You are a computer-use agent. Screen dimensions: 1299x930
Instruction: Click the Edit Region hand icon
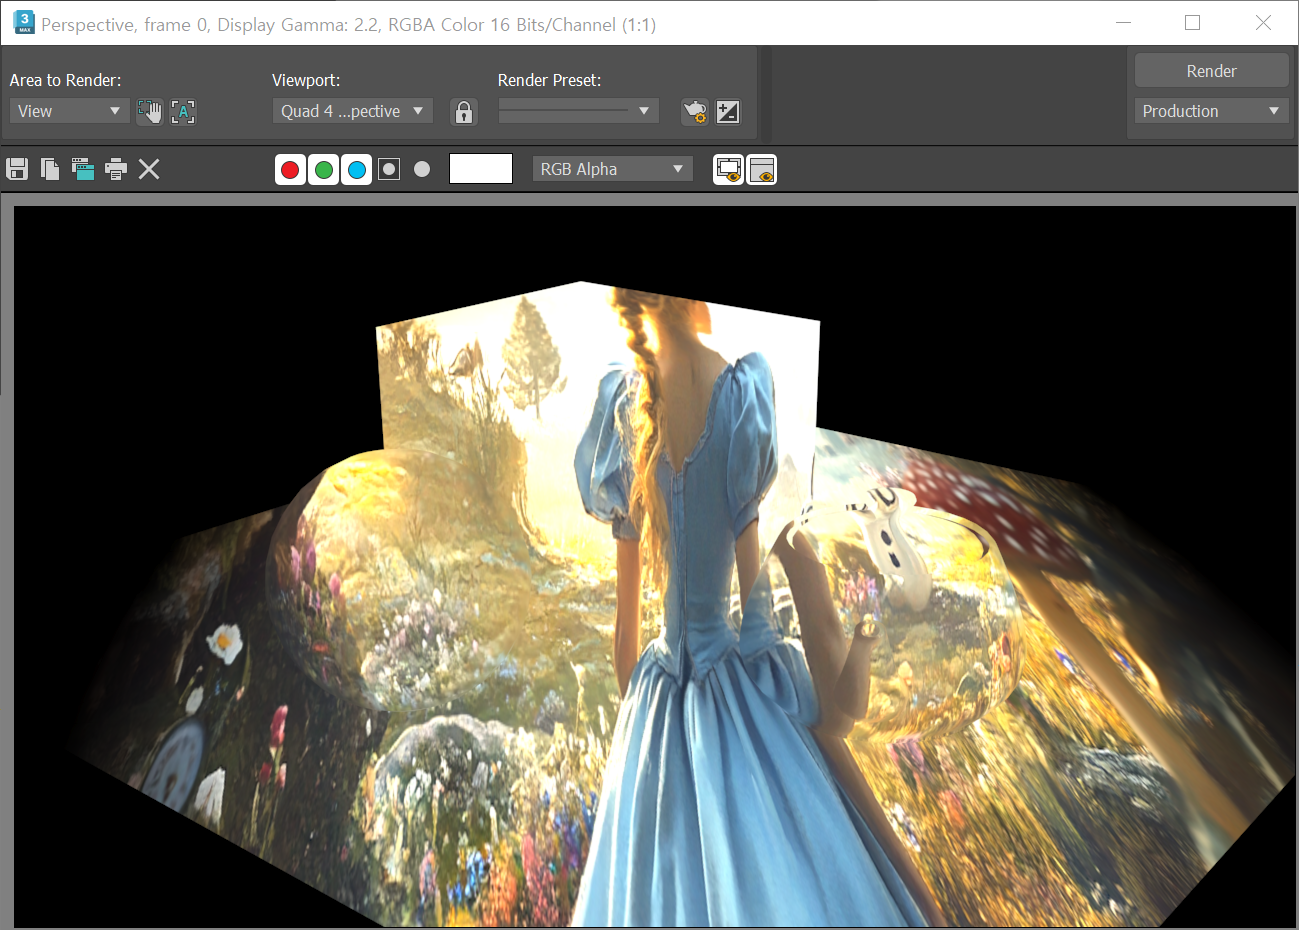click(150, 111)
